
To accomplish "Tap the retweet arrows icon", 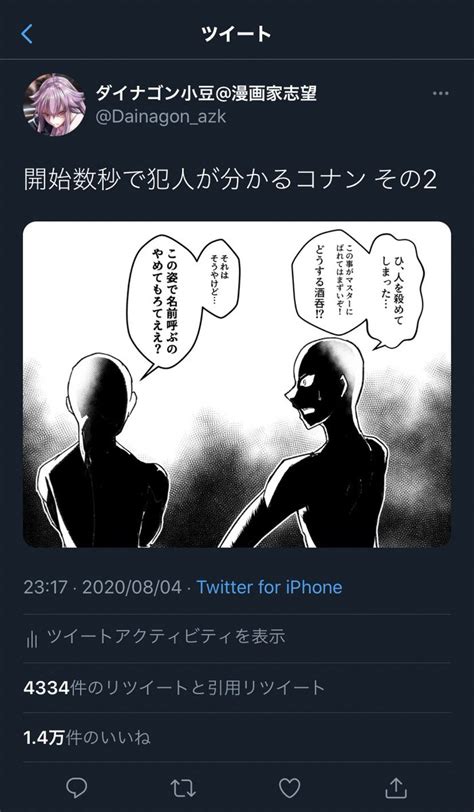I will click(x=183, y=788).
